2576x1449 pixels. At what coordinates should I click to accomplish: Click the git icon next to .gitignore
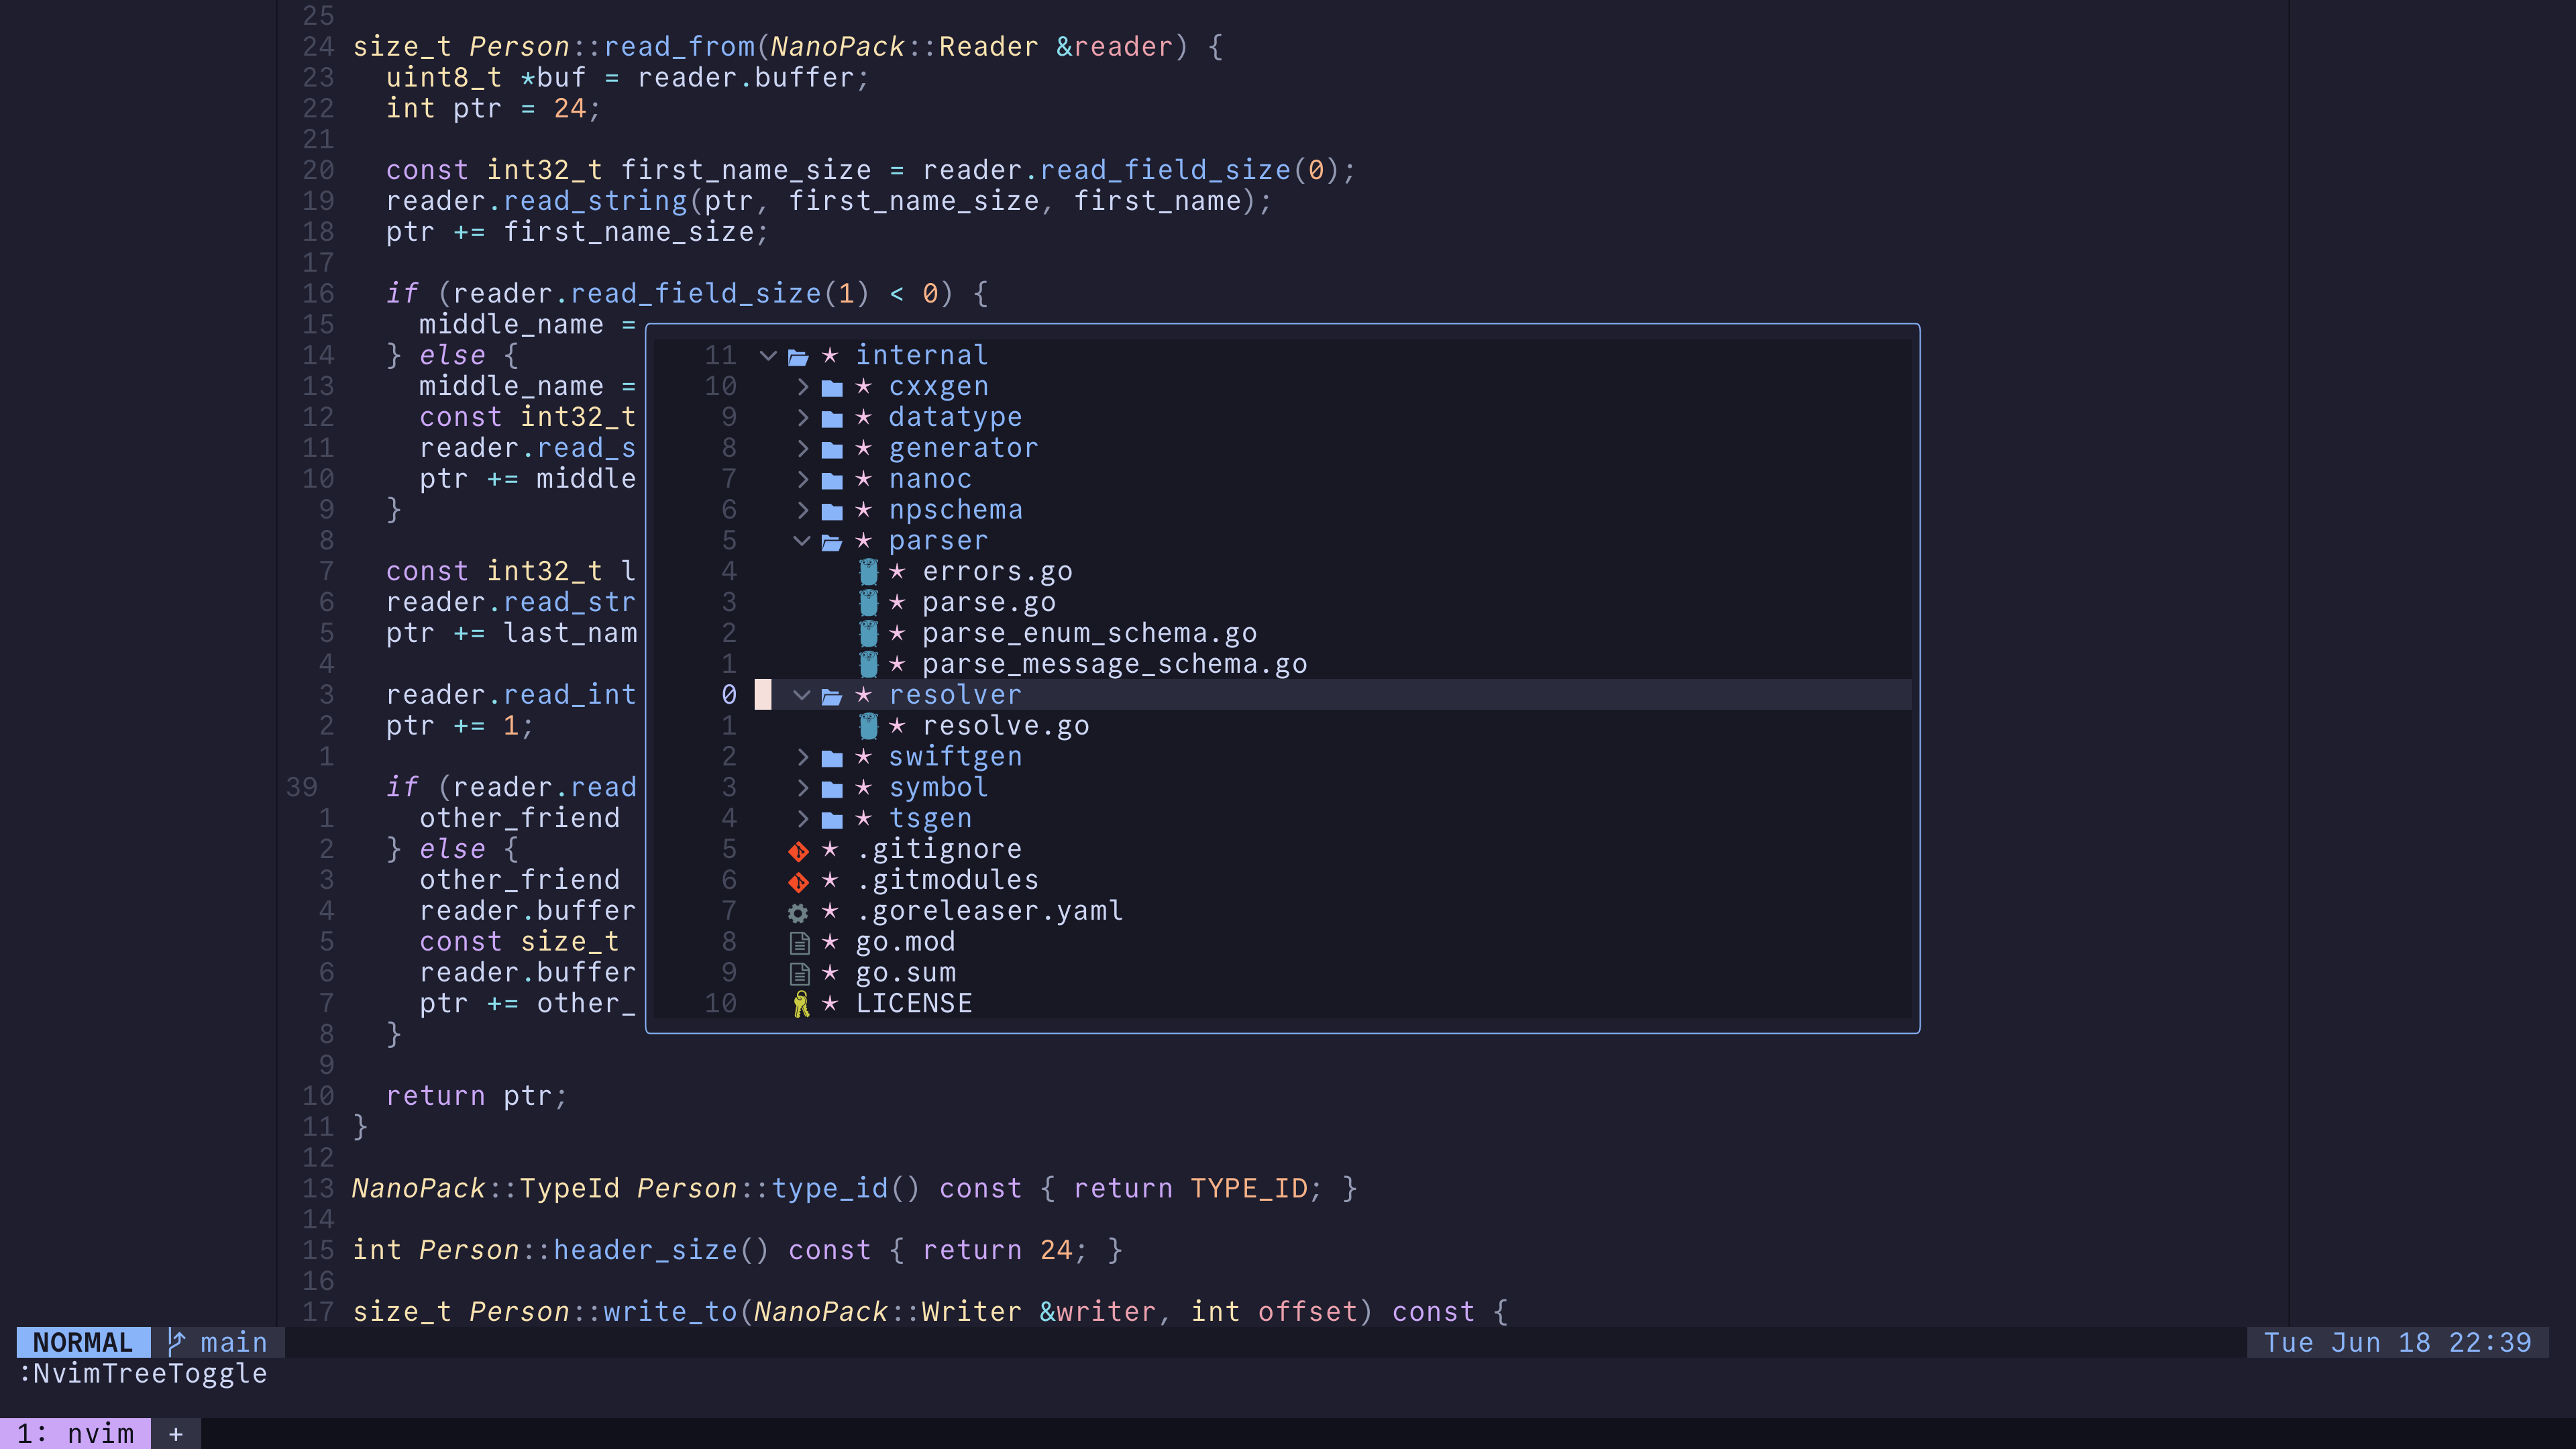click(x=798, y=851)
